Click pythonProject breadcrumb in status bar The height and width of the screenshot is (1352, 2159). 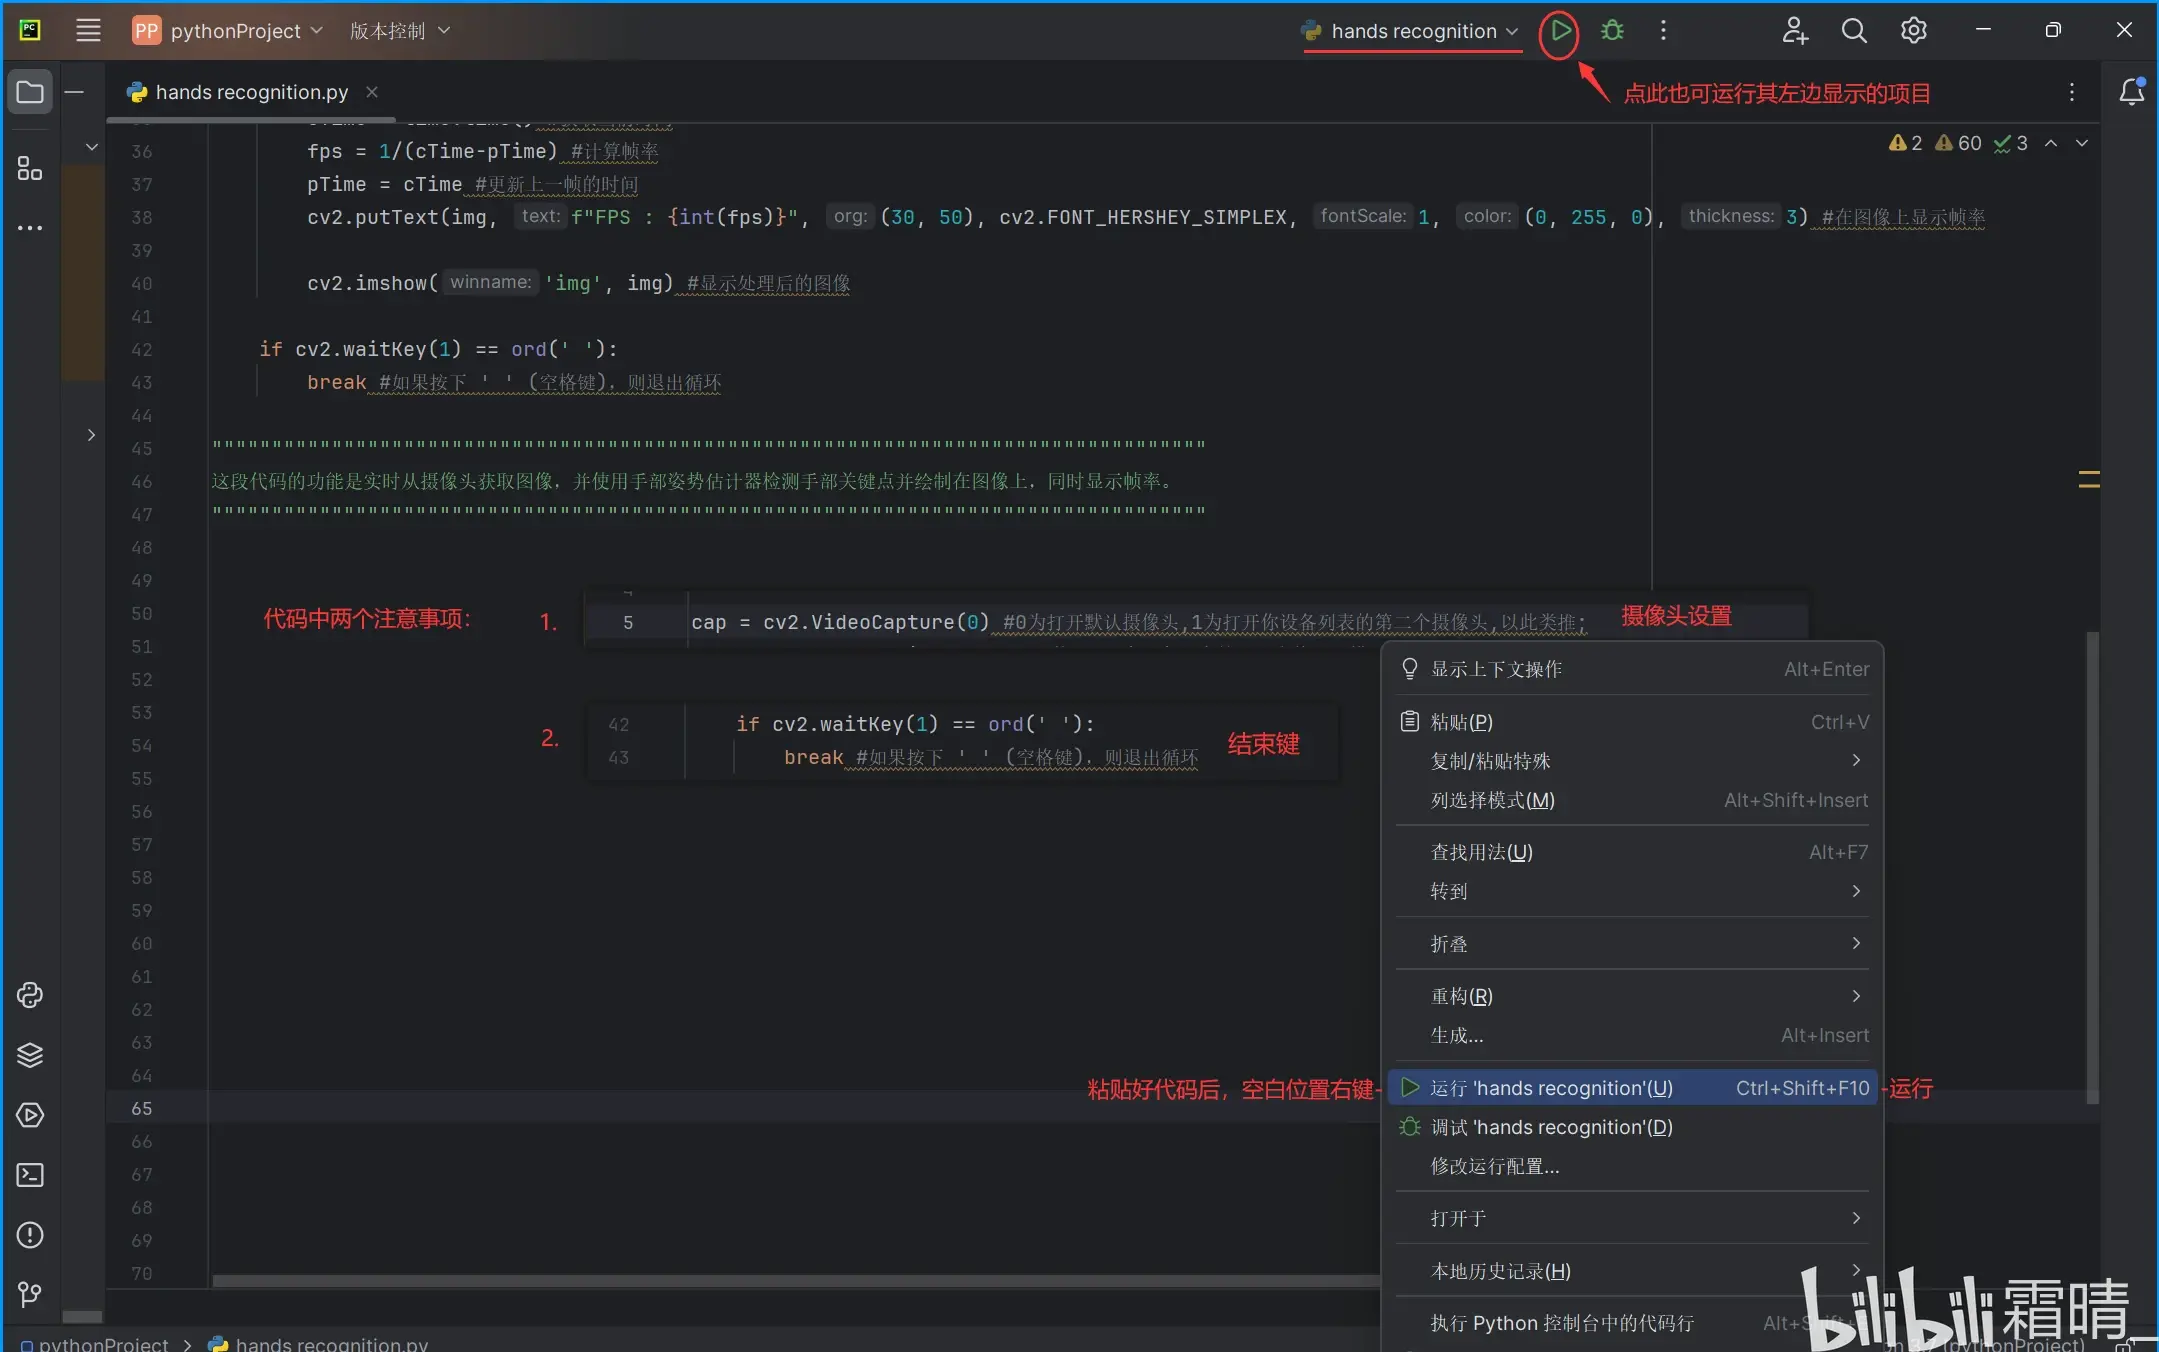click(x=102, y=1344)
